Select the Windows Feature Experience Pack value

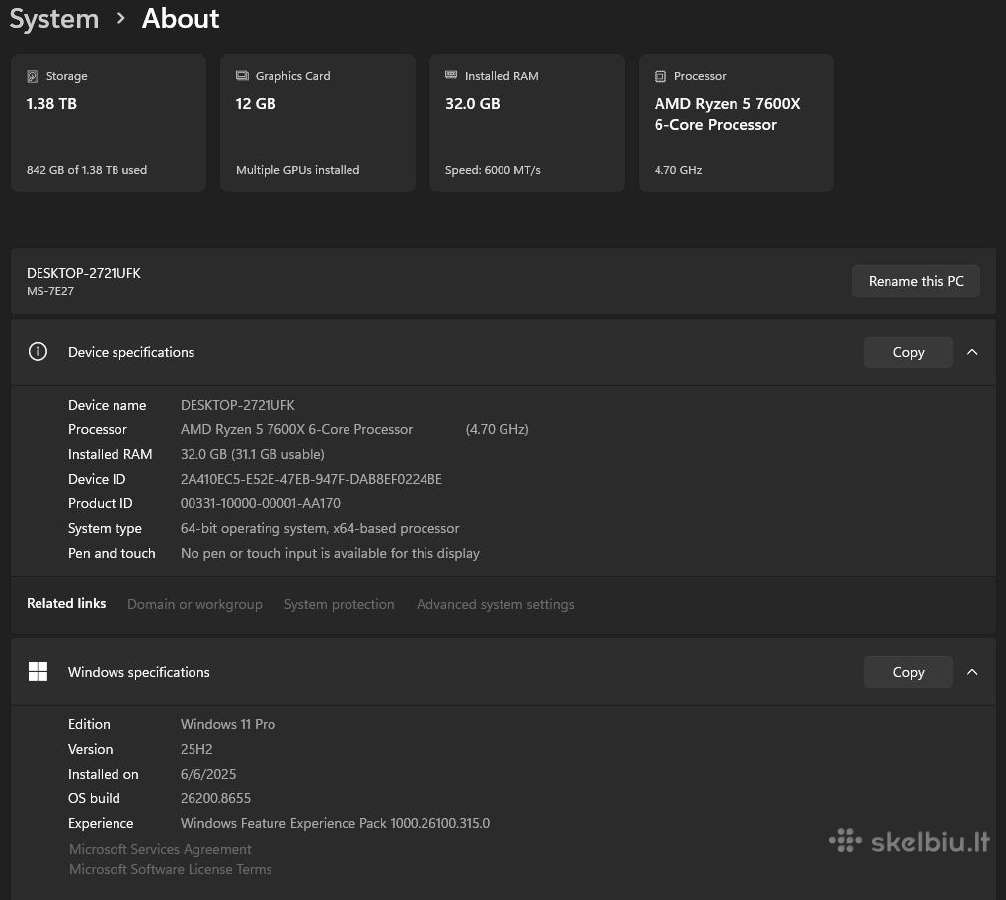[335, 824]
